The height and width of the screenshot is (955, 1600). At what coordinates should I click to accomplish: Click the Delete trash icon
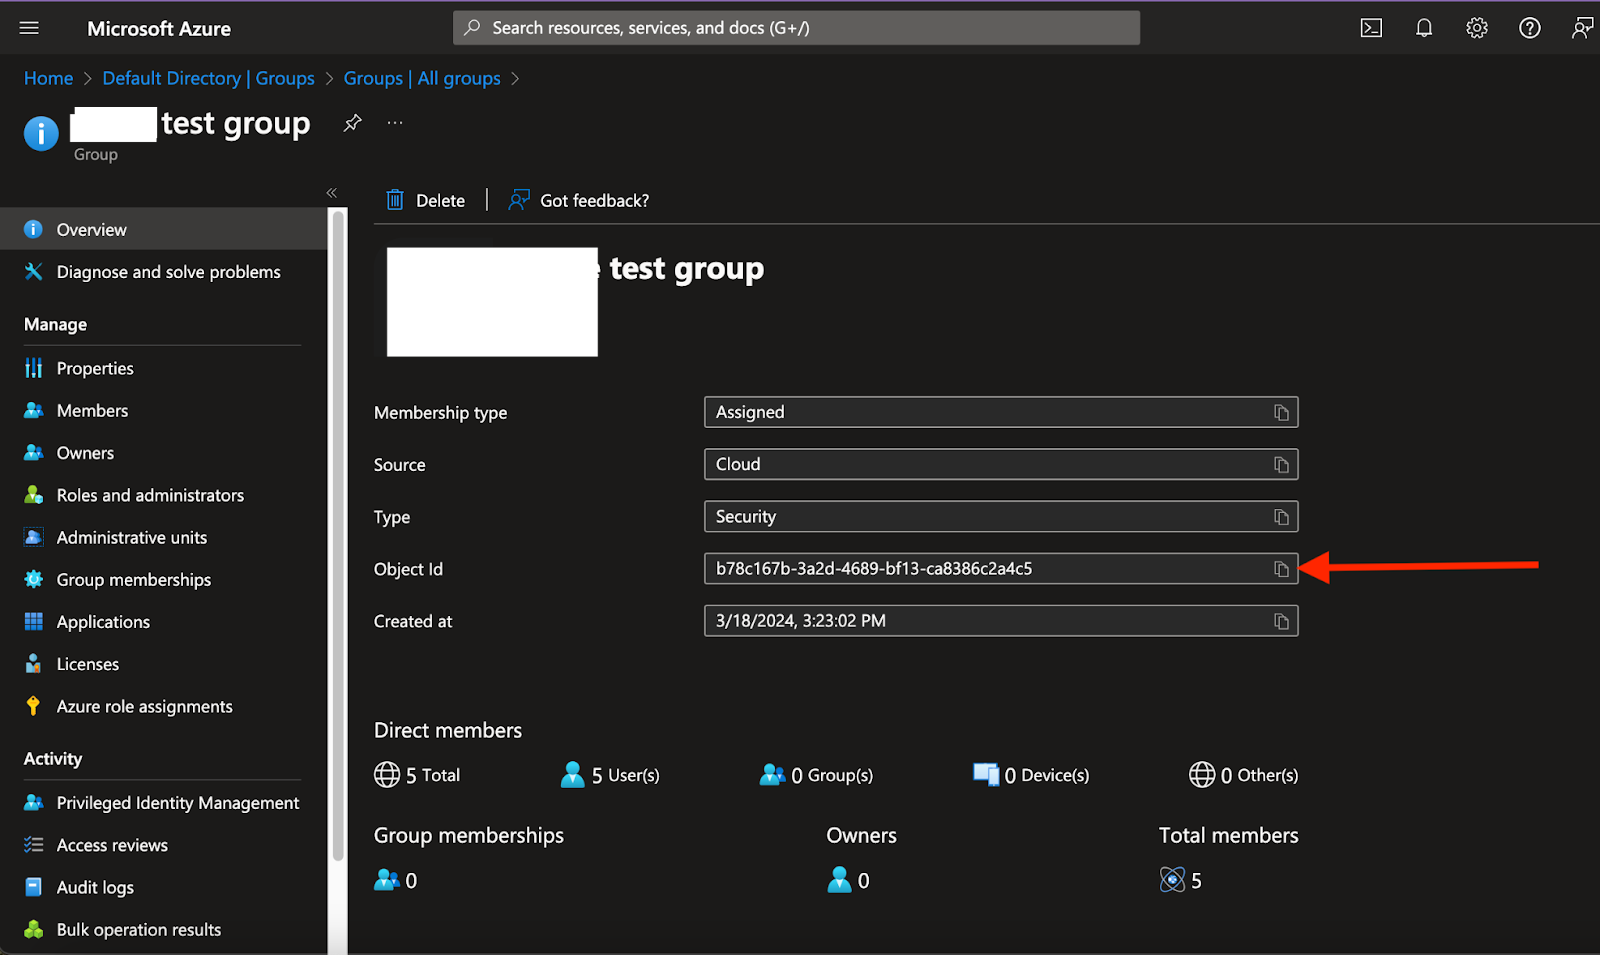point(395,200)
